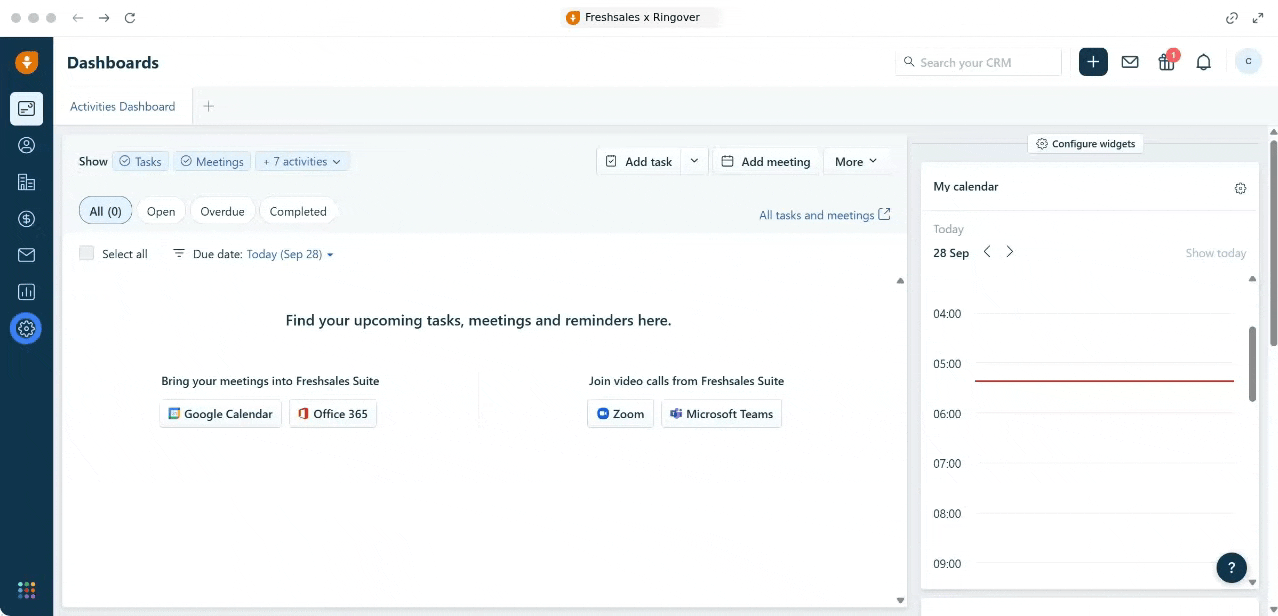1278x616 pixels.
Task: Click the Add meeting button
Action: click(766, 161)
